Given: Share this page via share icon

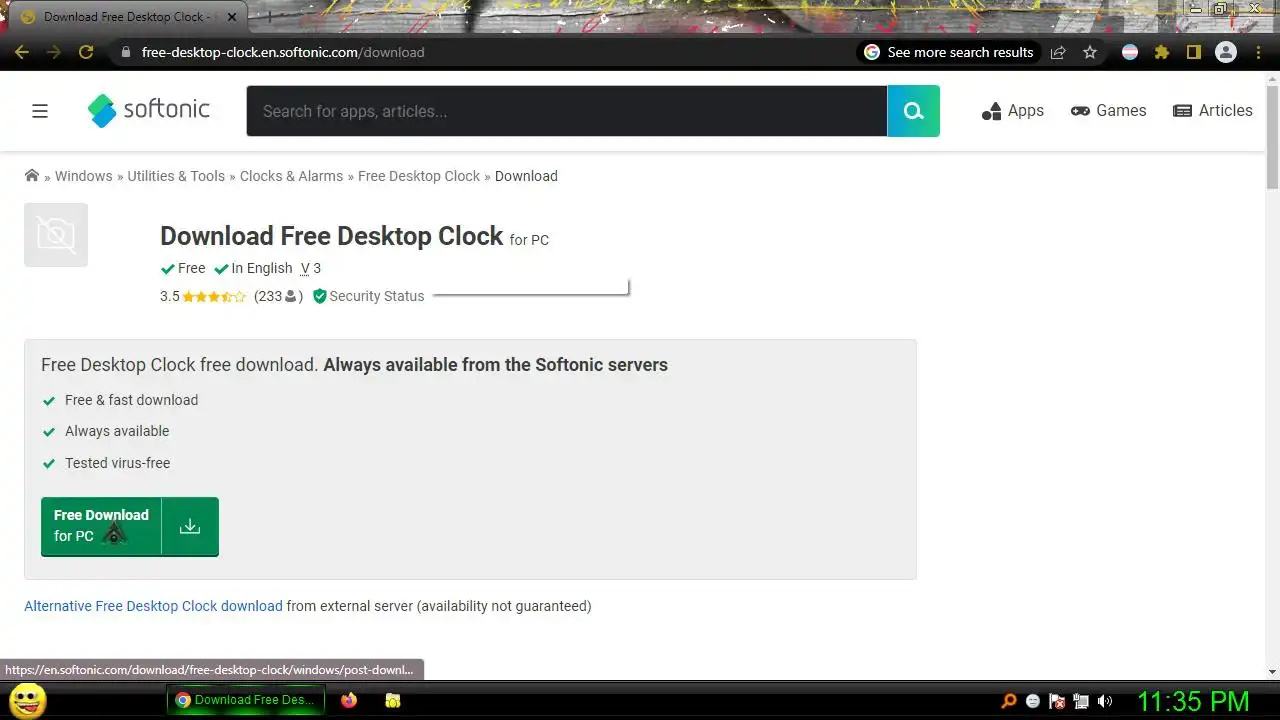Looking at the screenshot, I should point(1058,52).
